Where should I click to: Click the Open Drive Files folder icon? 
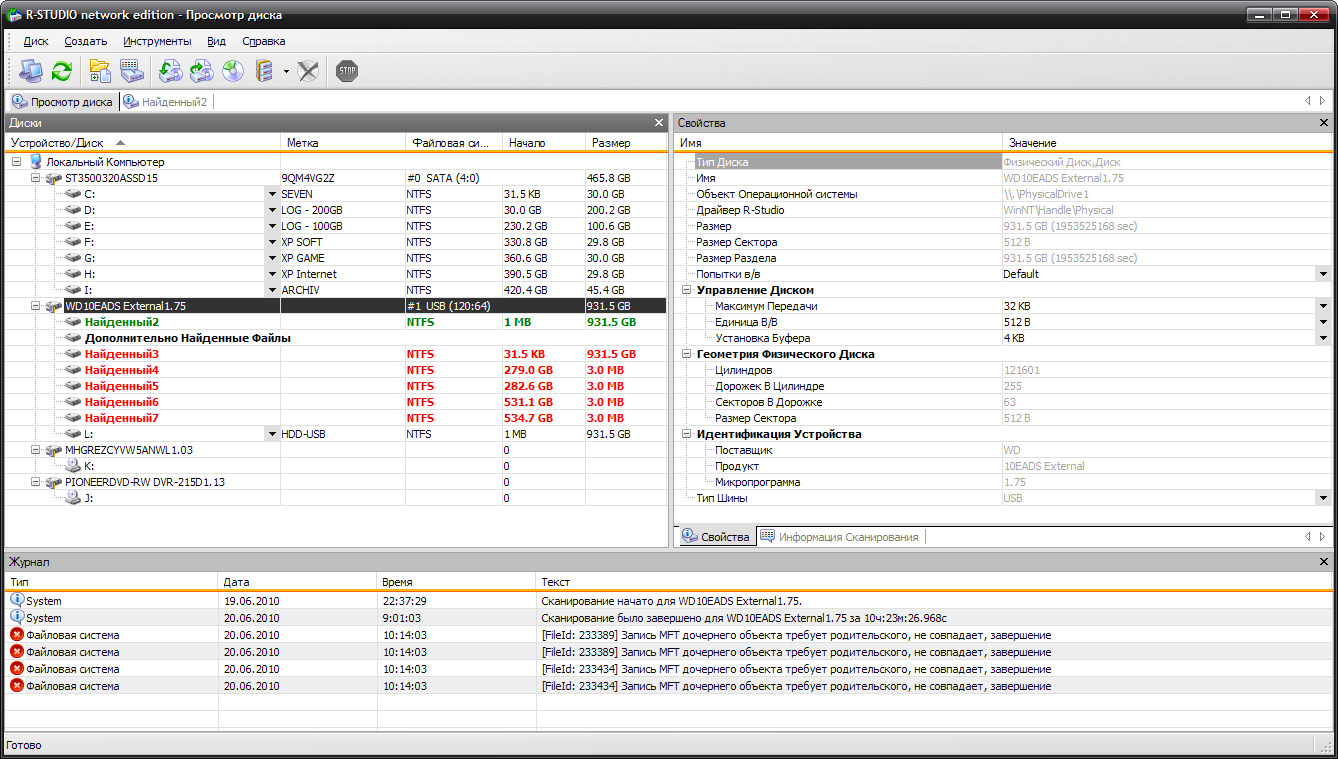(100, 71)
